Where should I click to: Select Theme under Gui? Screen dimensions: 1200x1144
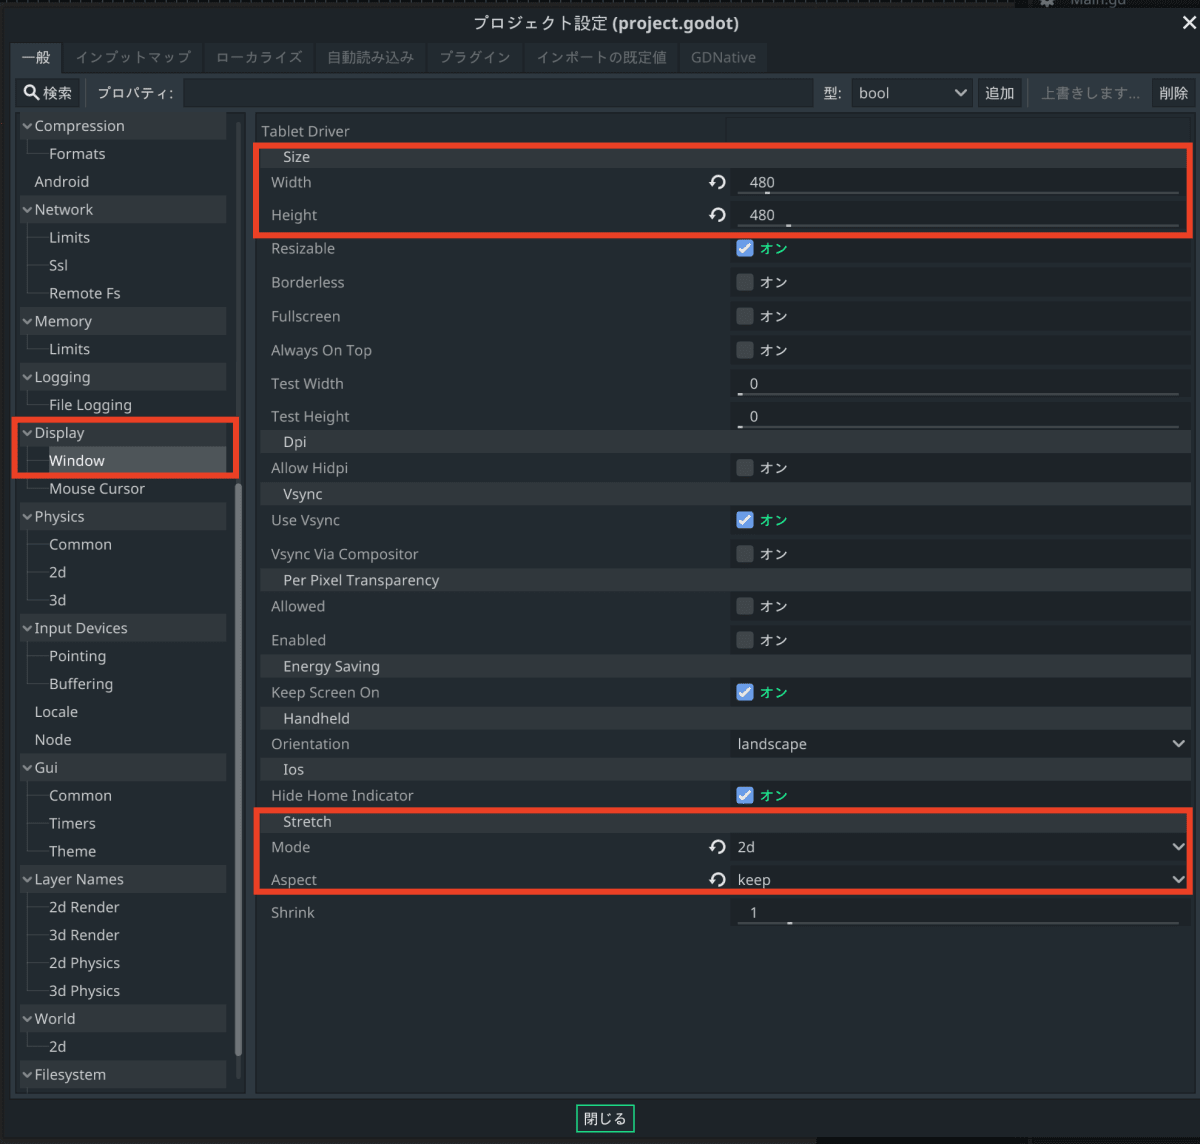[73, 852]
